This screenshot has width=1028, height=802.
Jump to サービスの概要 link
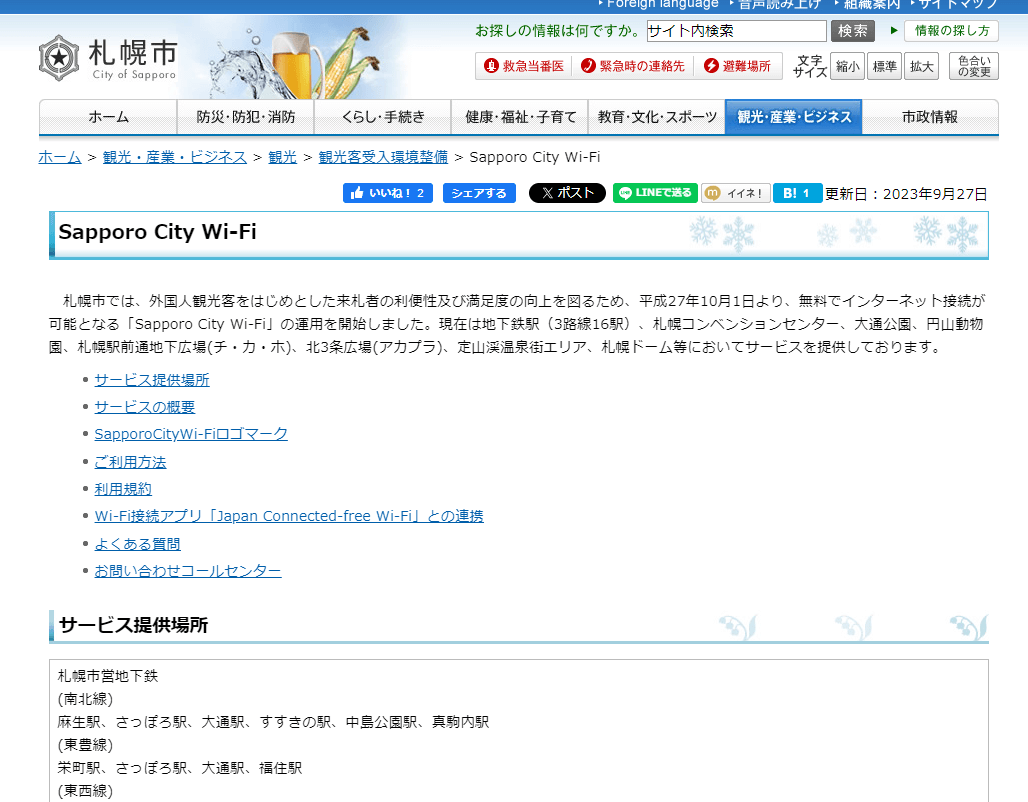(145, 407)
